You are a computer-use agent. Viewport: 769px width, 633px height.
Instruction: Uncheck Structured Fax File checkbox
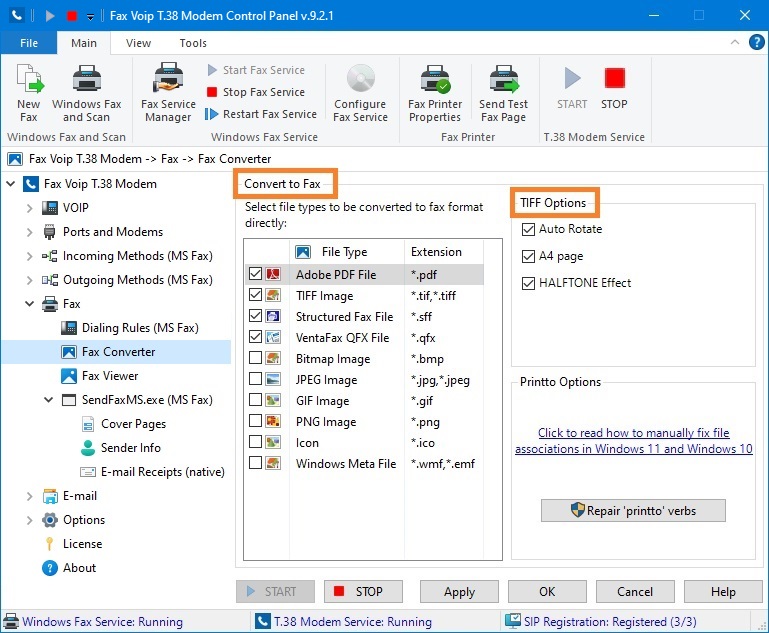tap(255, 316)
